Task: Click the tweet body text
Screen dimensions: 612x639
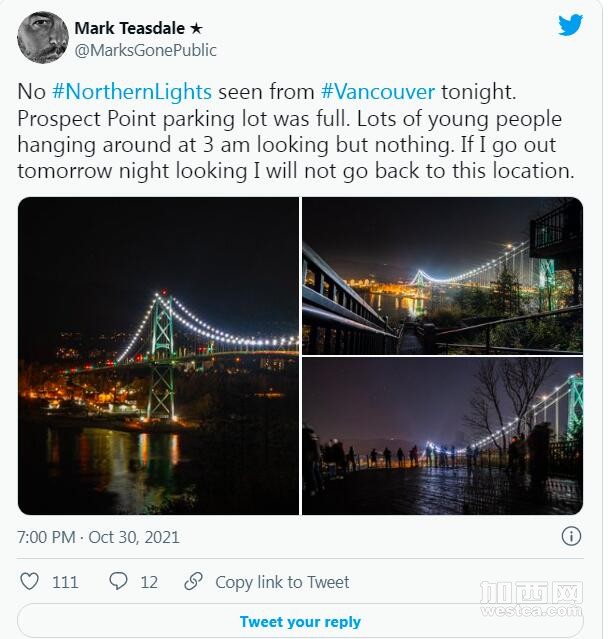Action: (x=296, y=131)
